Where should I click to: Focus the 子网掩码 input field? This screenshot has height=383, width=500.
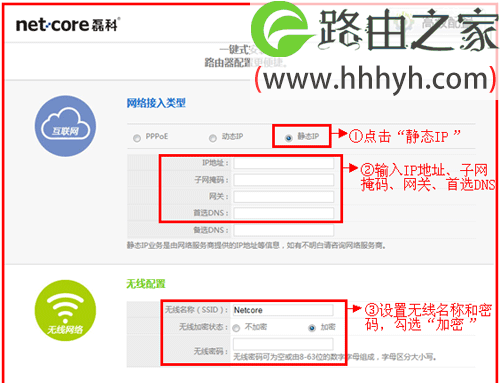284,180
